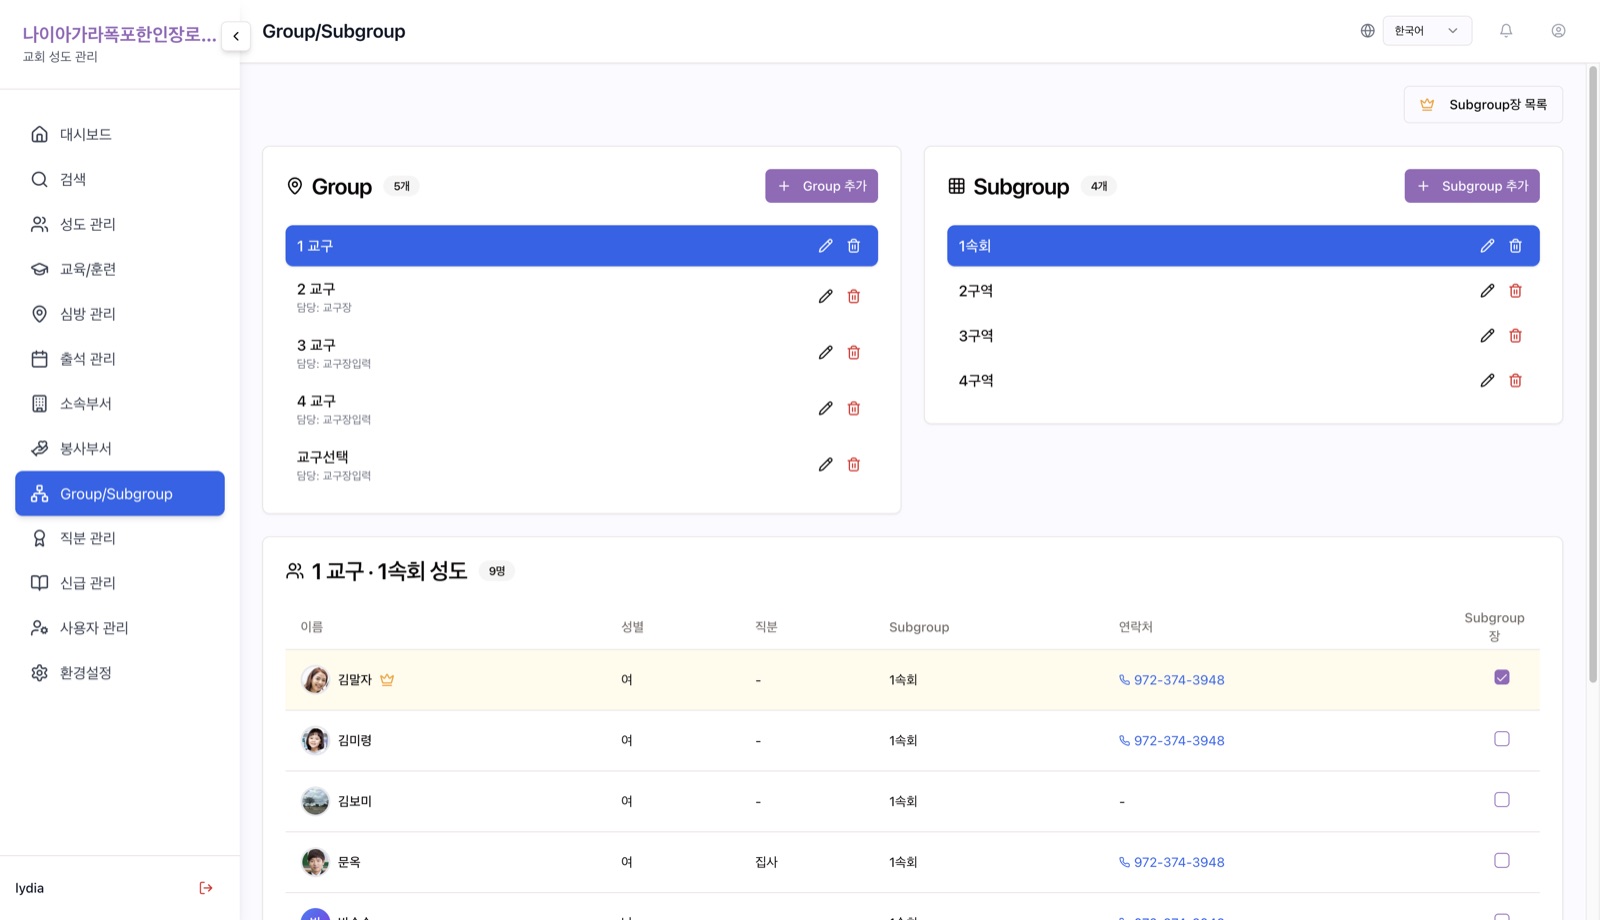This screenshot has width=1600, height=920.
Task: Call 김말자's phone number link
Action: pos(1171,680)
